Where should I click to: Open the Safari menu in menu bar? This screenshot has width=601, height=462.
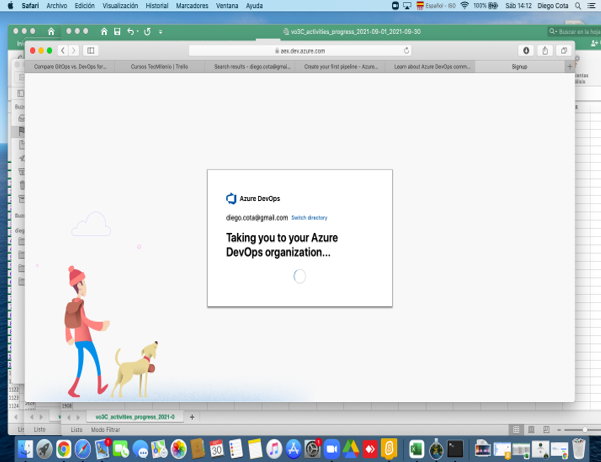pyautogui.click(x=30, y=6)
